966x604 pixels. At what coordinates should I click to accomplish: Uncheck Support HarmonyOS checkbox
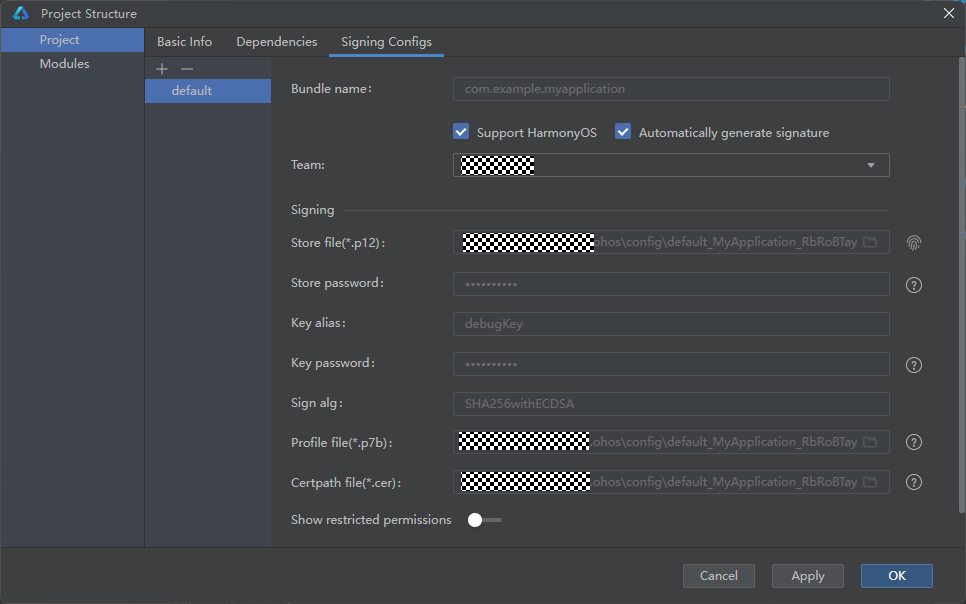461,132
